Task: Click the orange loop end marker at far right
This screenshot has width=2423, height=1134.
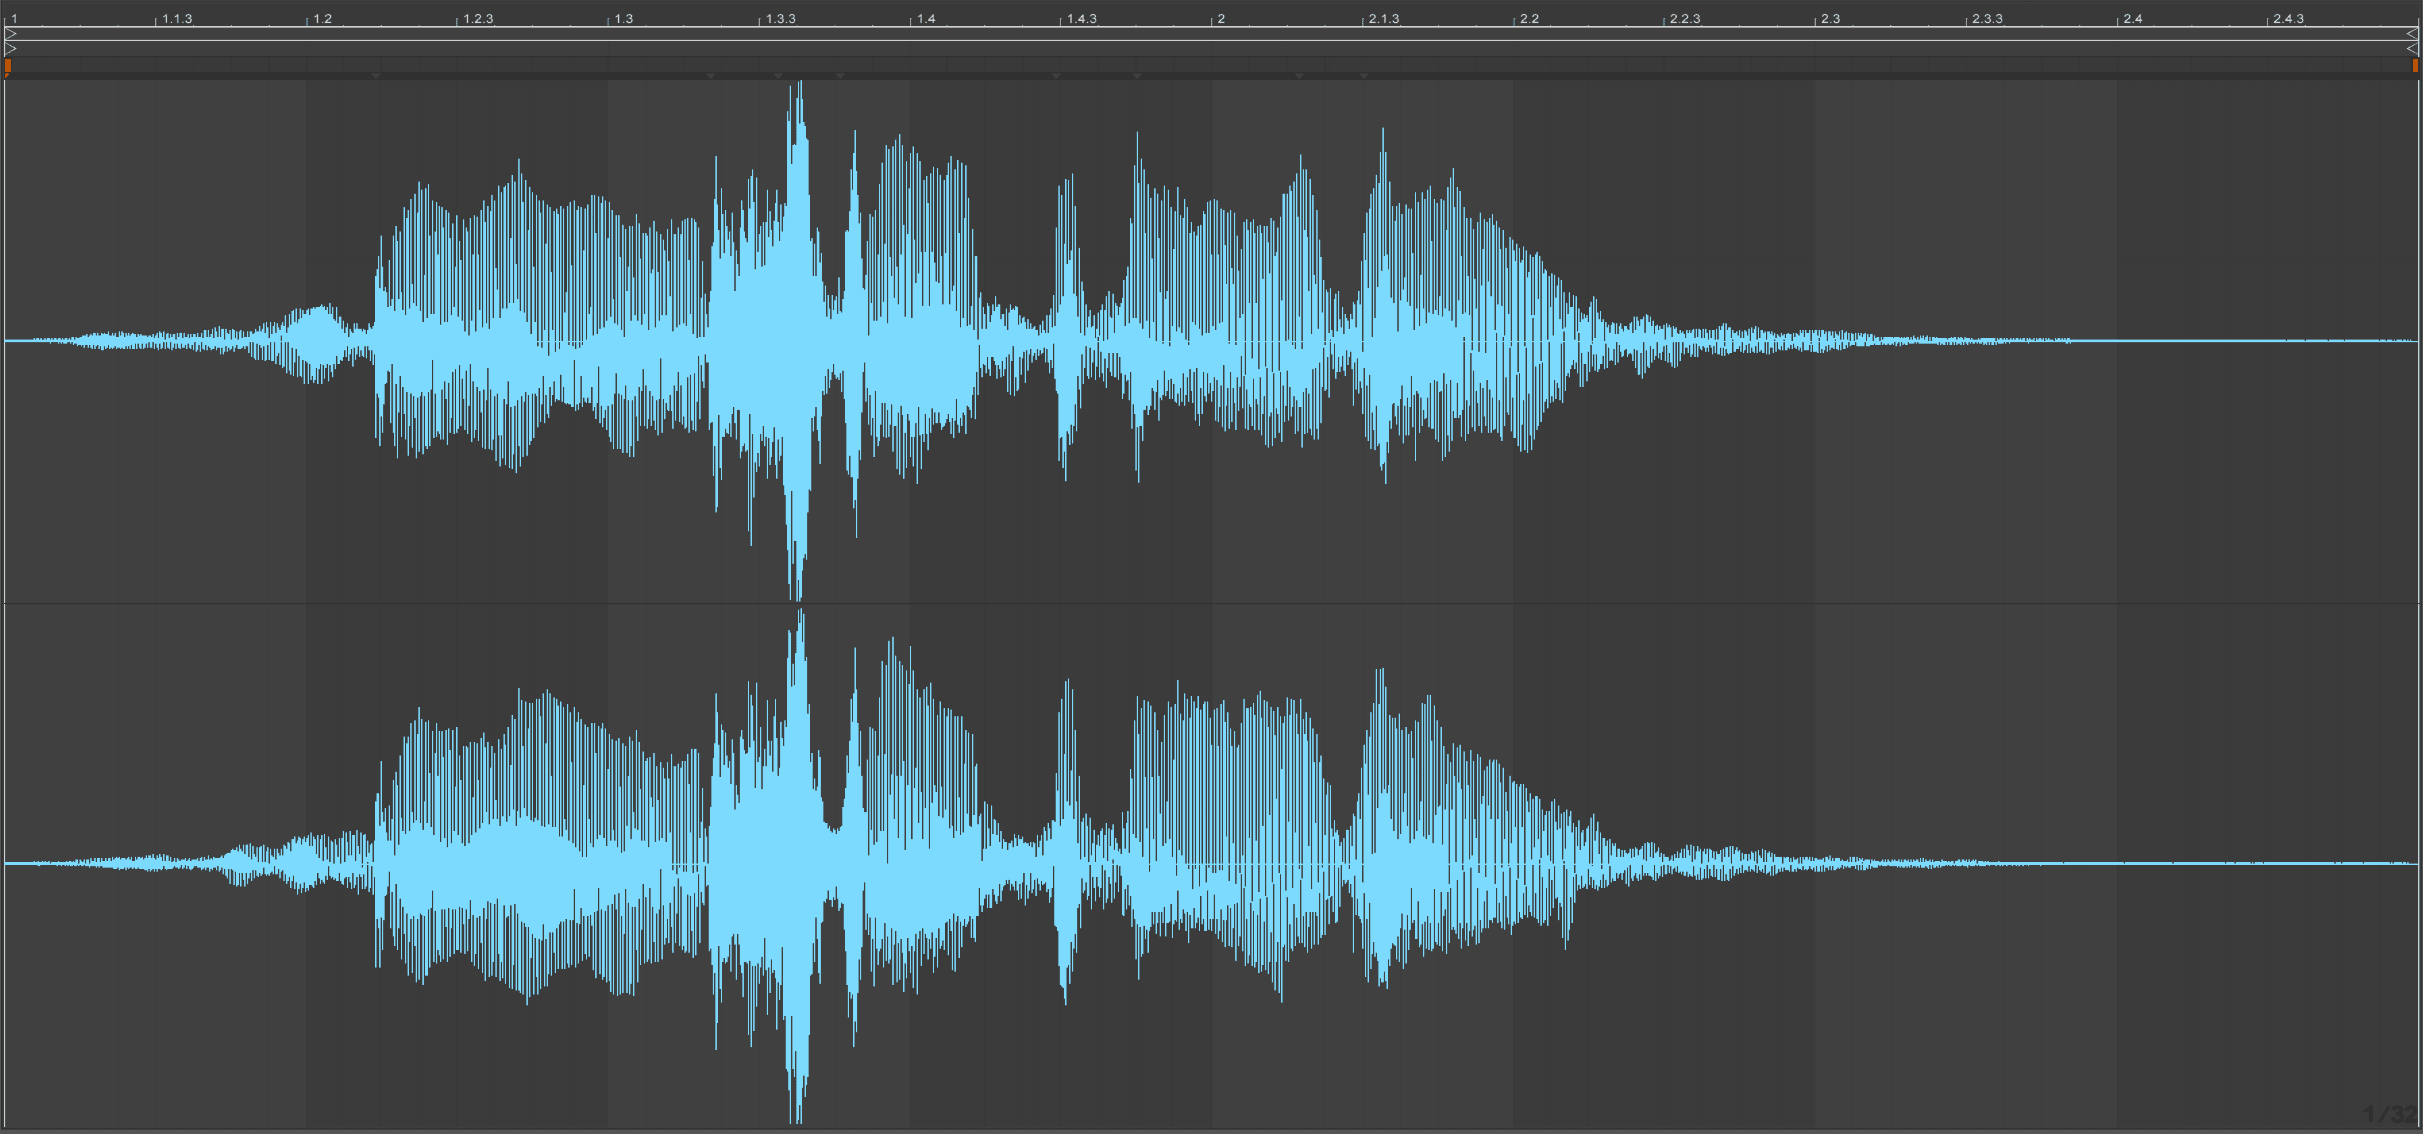Action: click(2415, 66)
